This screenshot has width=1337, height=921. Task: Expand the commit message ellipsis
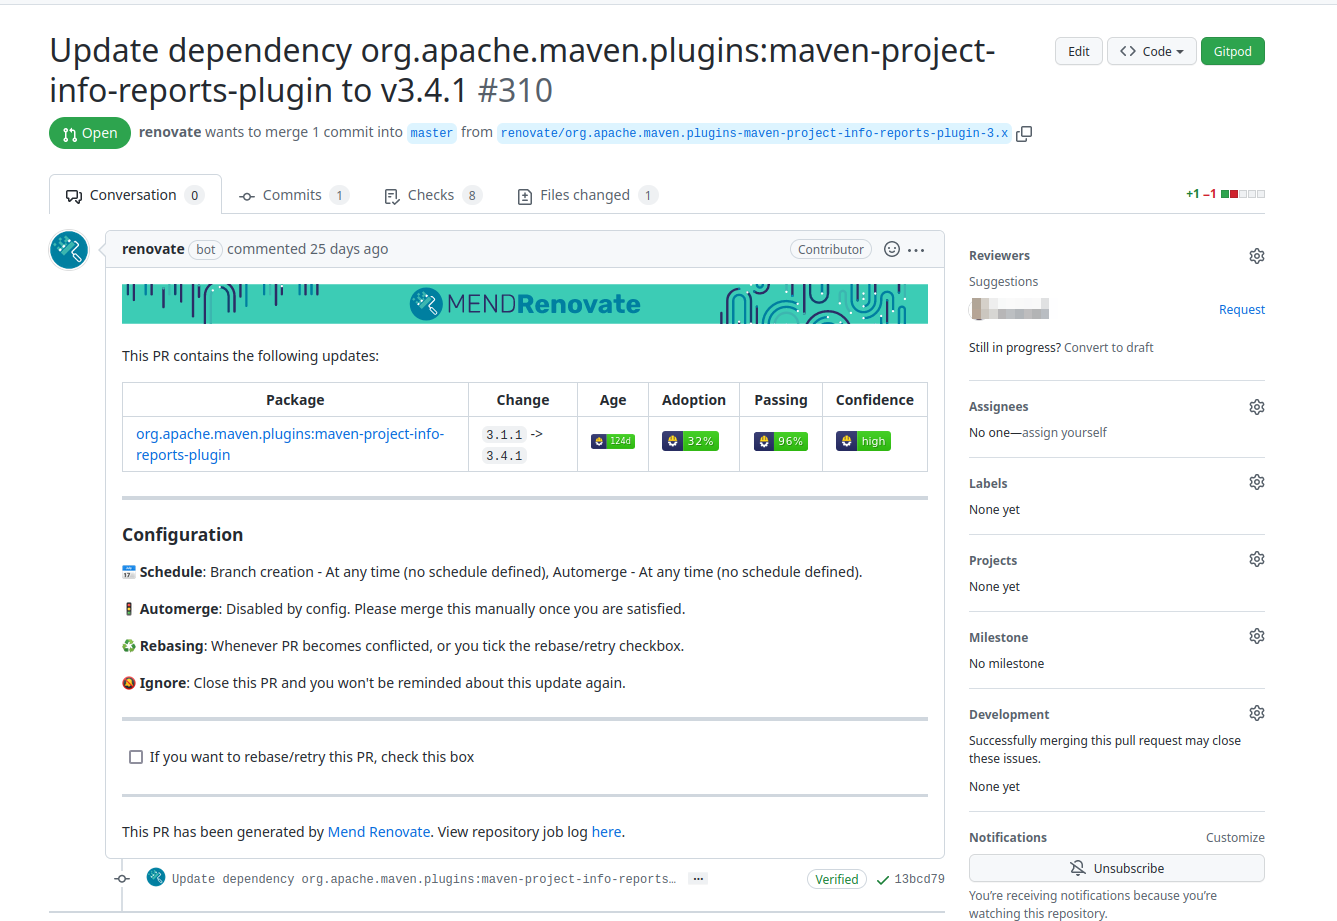point(698,879)
